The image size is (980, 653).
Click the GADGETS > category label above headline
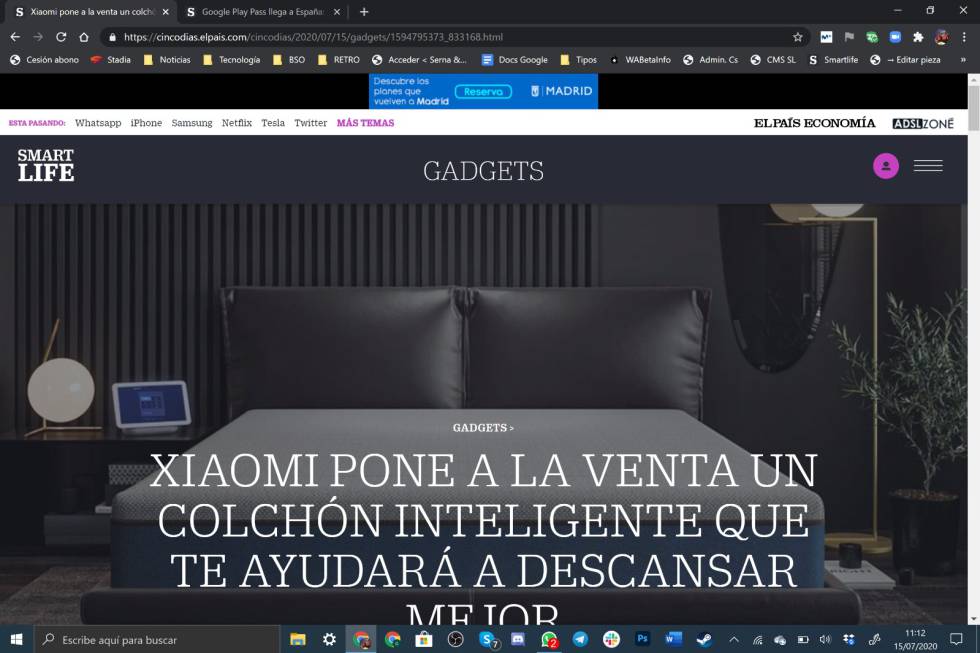click(x=483, y=428)
